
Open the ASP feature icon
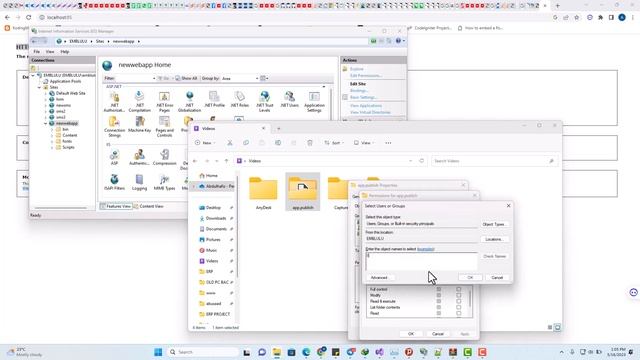(114, 157)
